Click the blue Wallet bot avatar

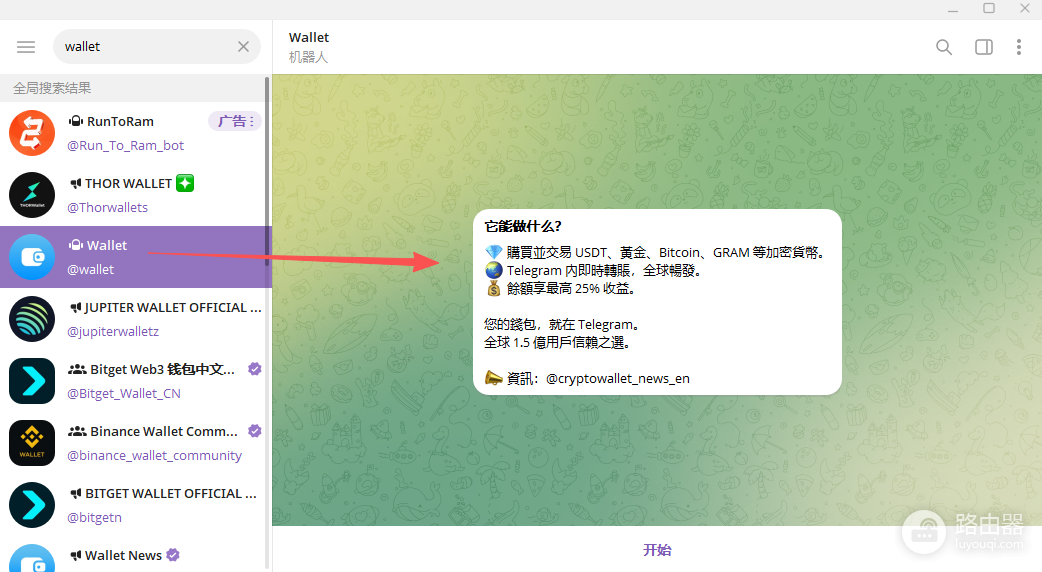[32, 257]
